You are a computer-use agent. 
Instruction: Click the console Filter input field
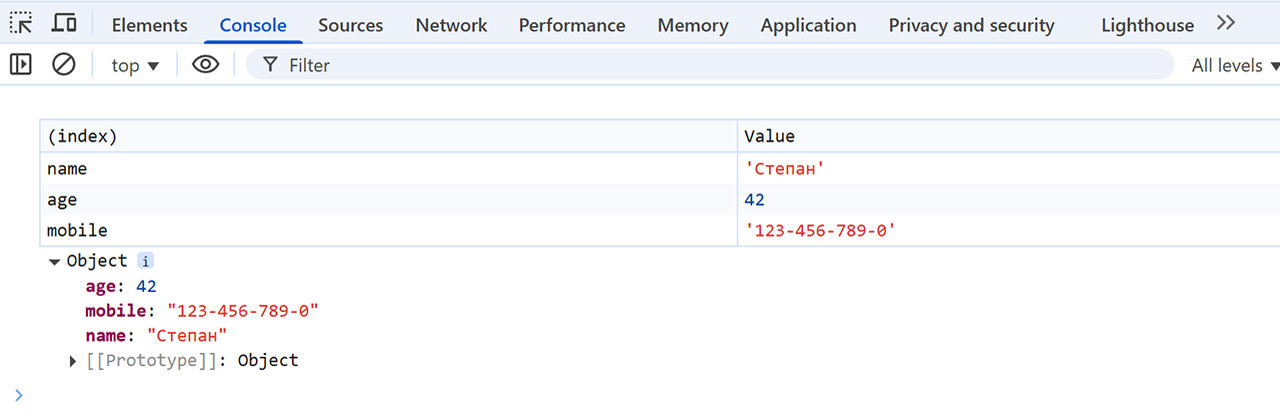point(710,65)
